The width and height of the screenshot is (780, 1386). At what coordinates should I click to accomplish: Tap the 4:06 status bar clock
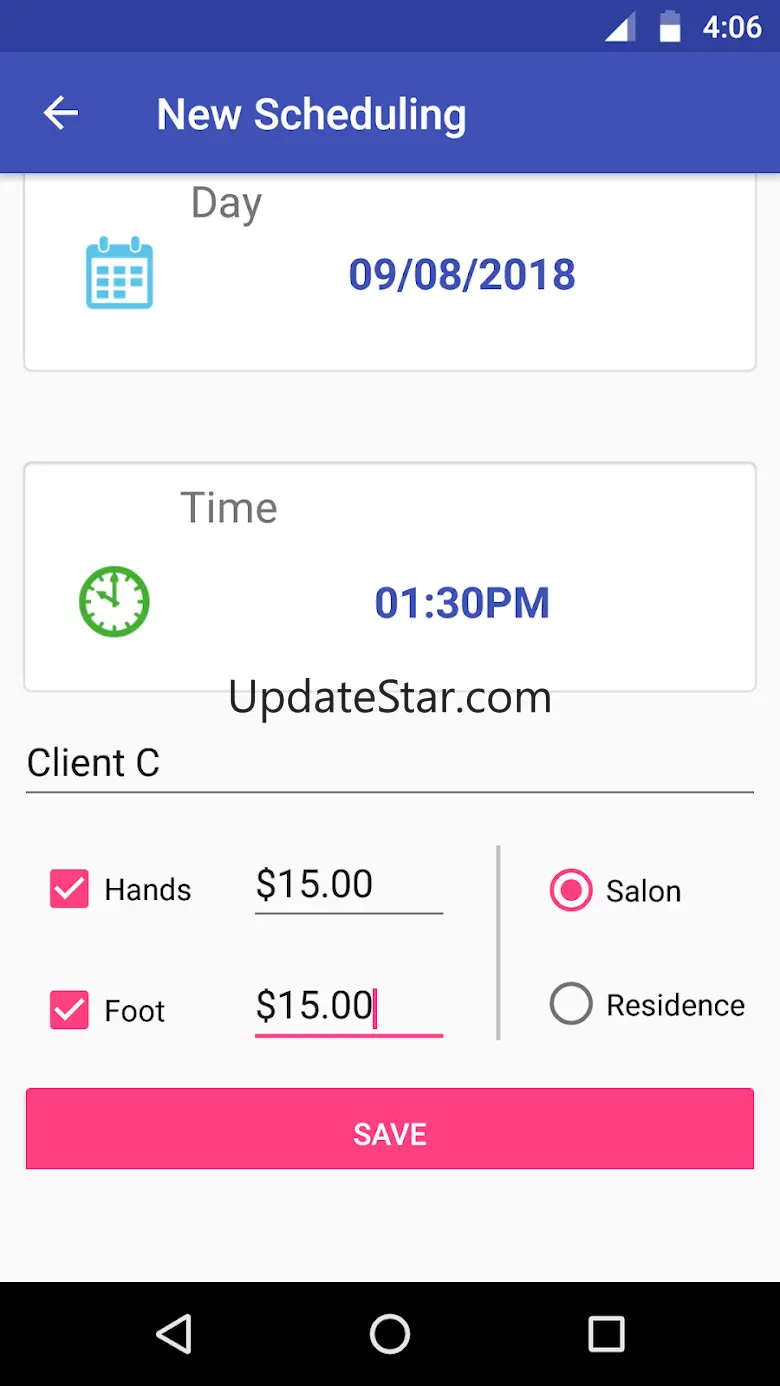(731, 27)
